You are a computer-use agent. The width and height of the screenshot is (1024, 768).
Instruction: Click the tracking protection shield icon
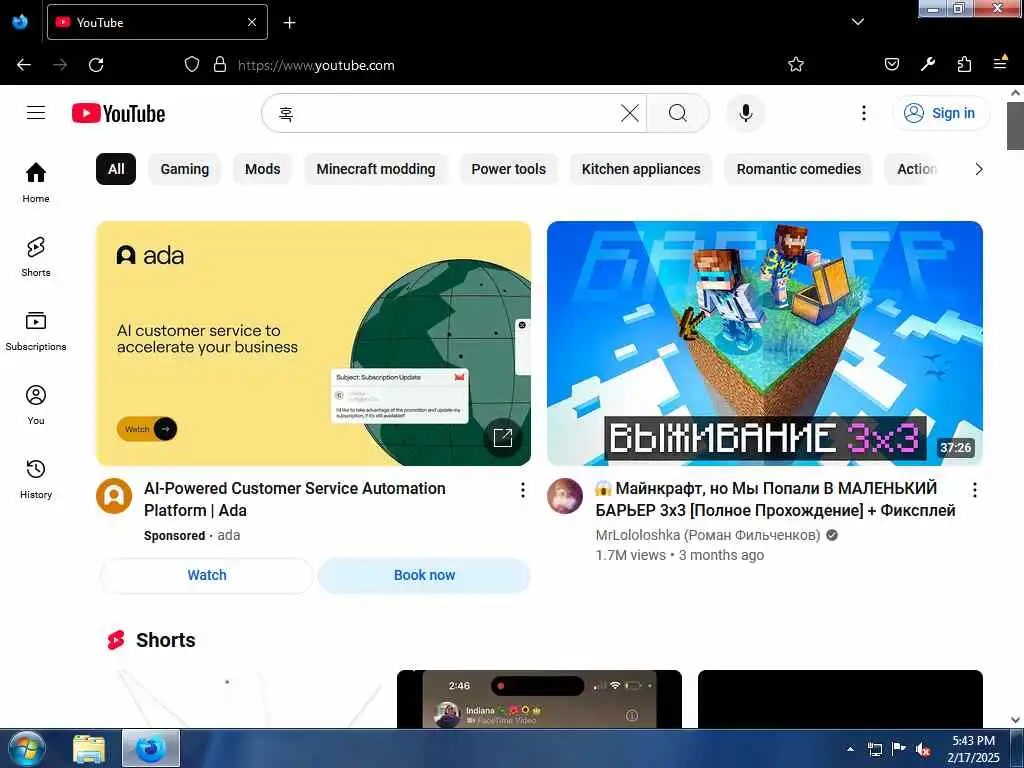[x=191, y=65]
